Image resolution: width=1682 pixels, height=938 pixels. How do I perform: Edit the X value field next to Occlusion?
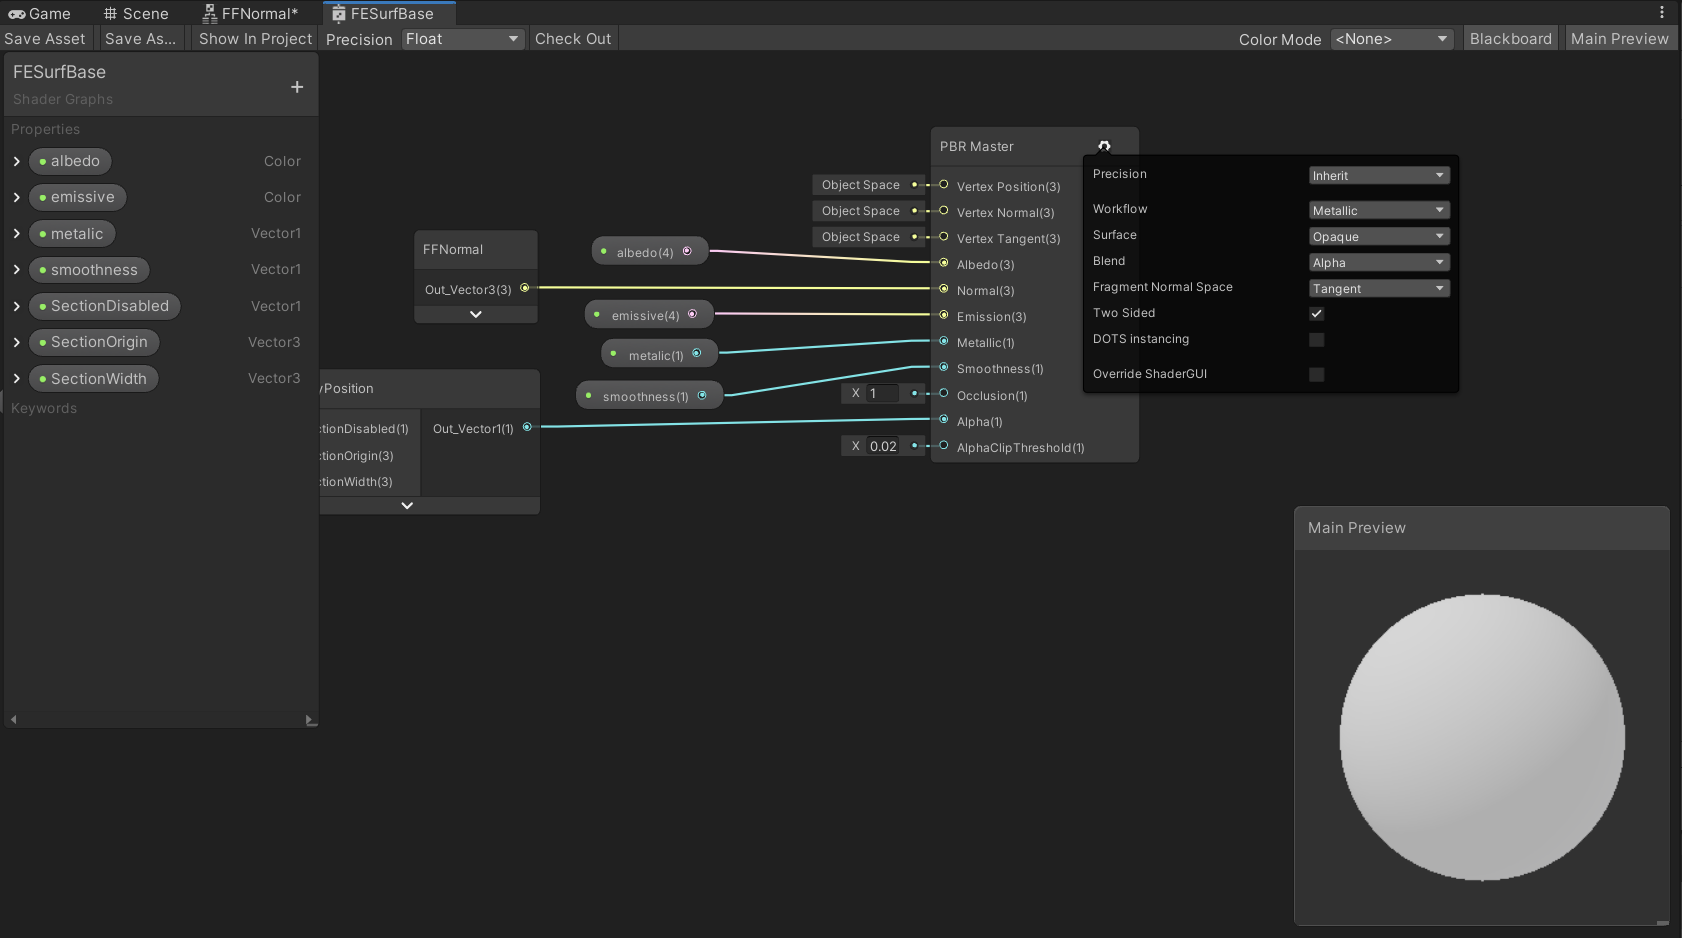(x=884, y=393)
